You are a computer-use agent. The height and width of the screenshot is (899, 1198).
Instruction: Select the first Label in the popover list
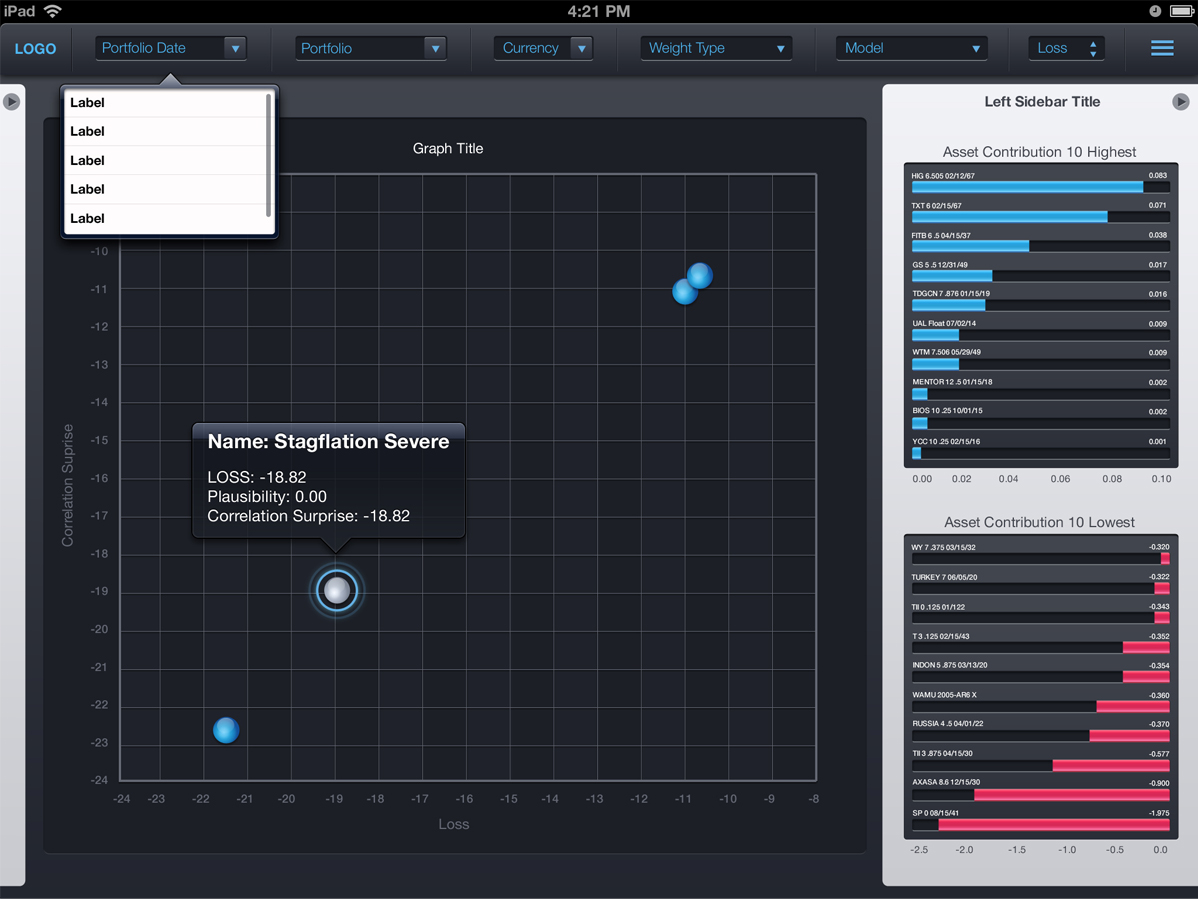(x=167, y=103)
